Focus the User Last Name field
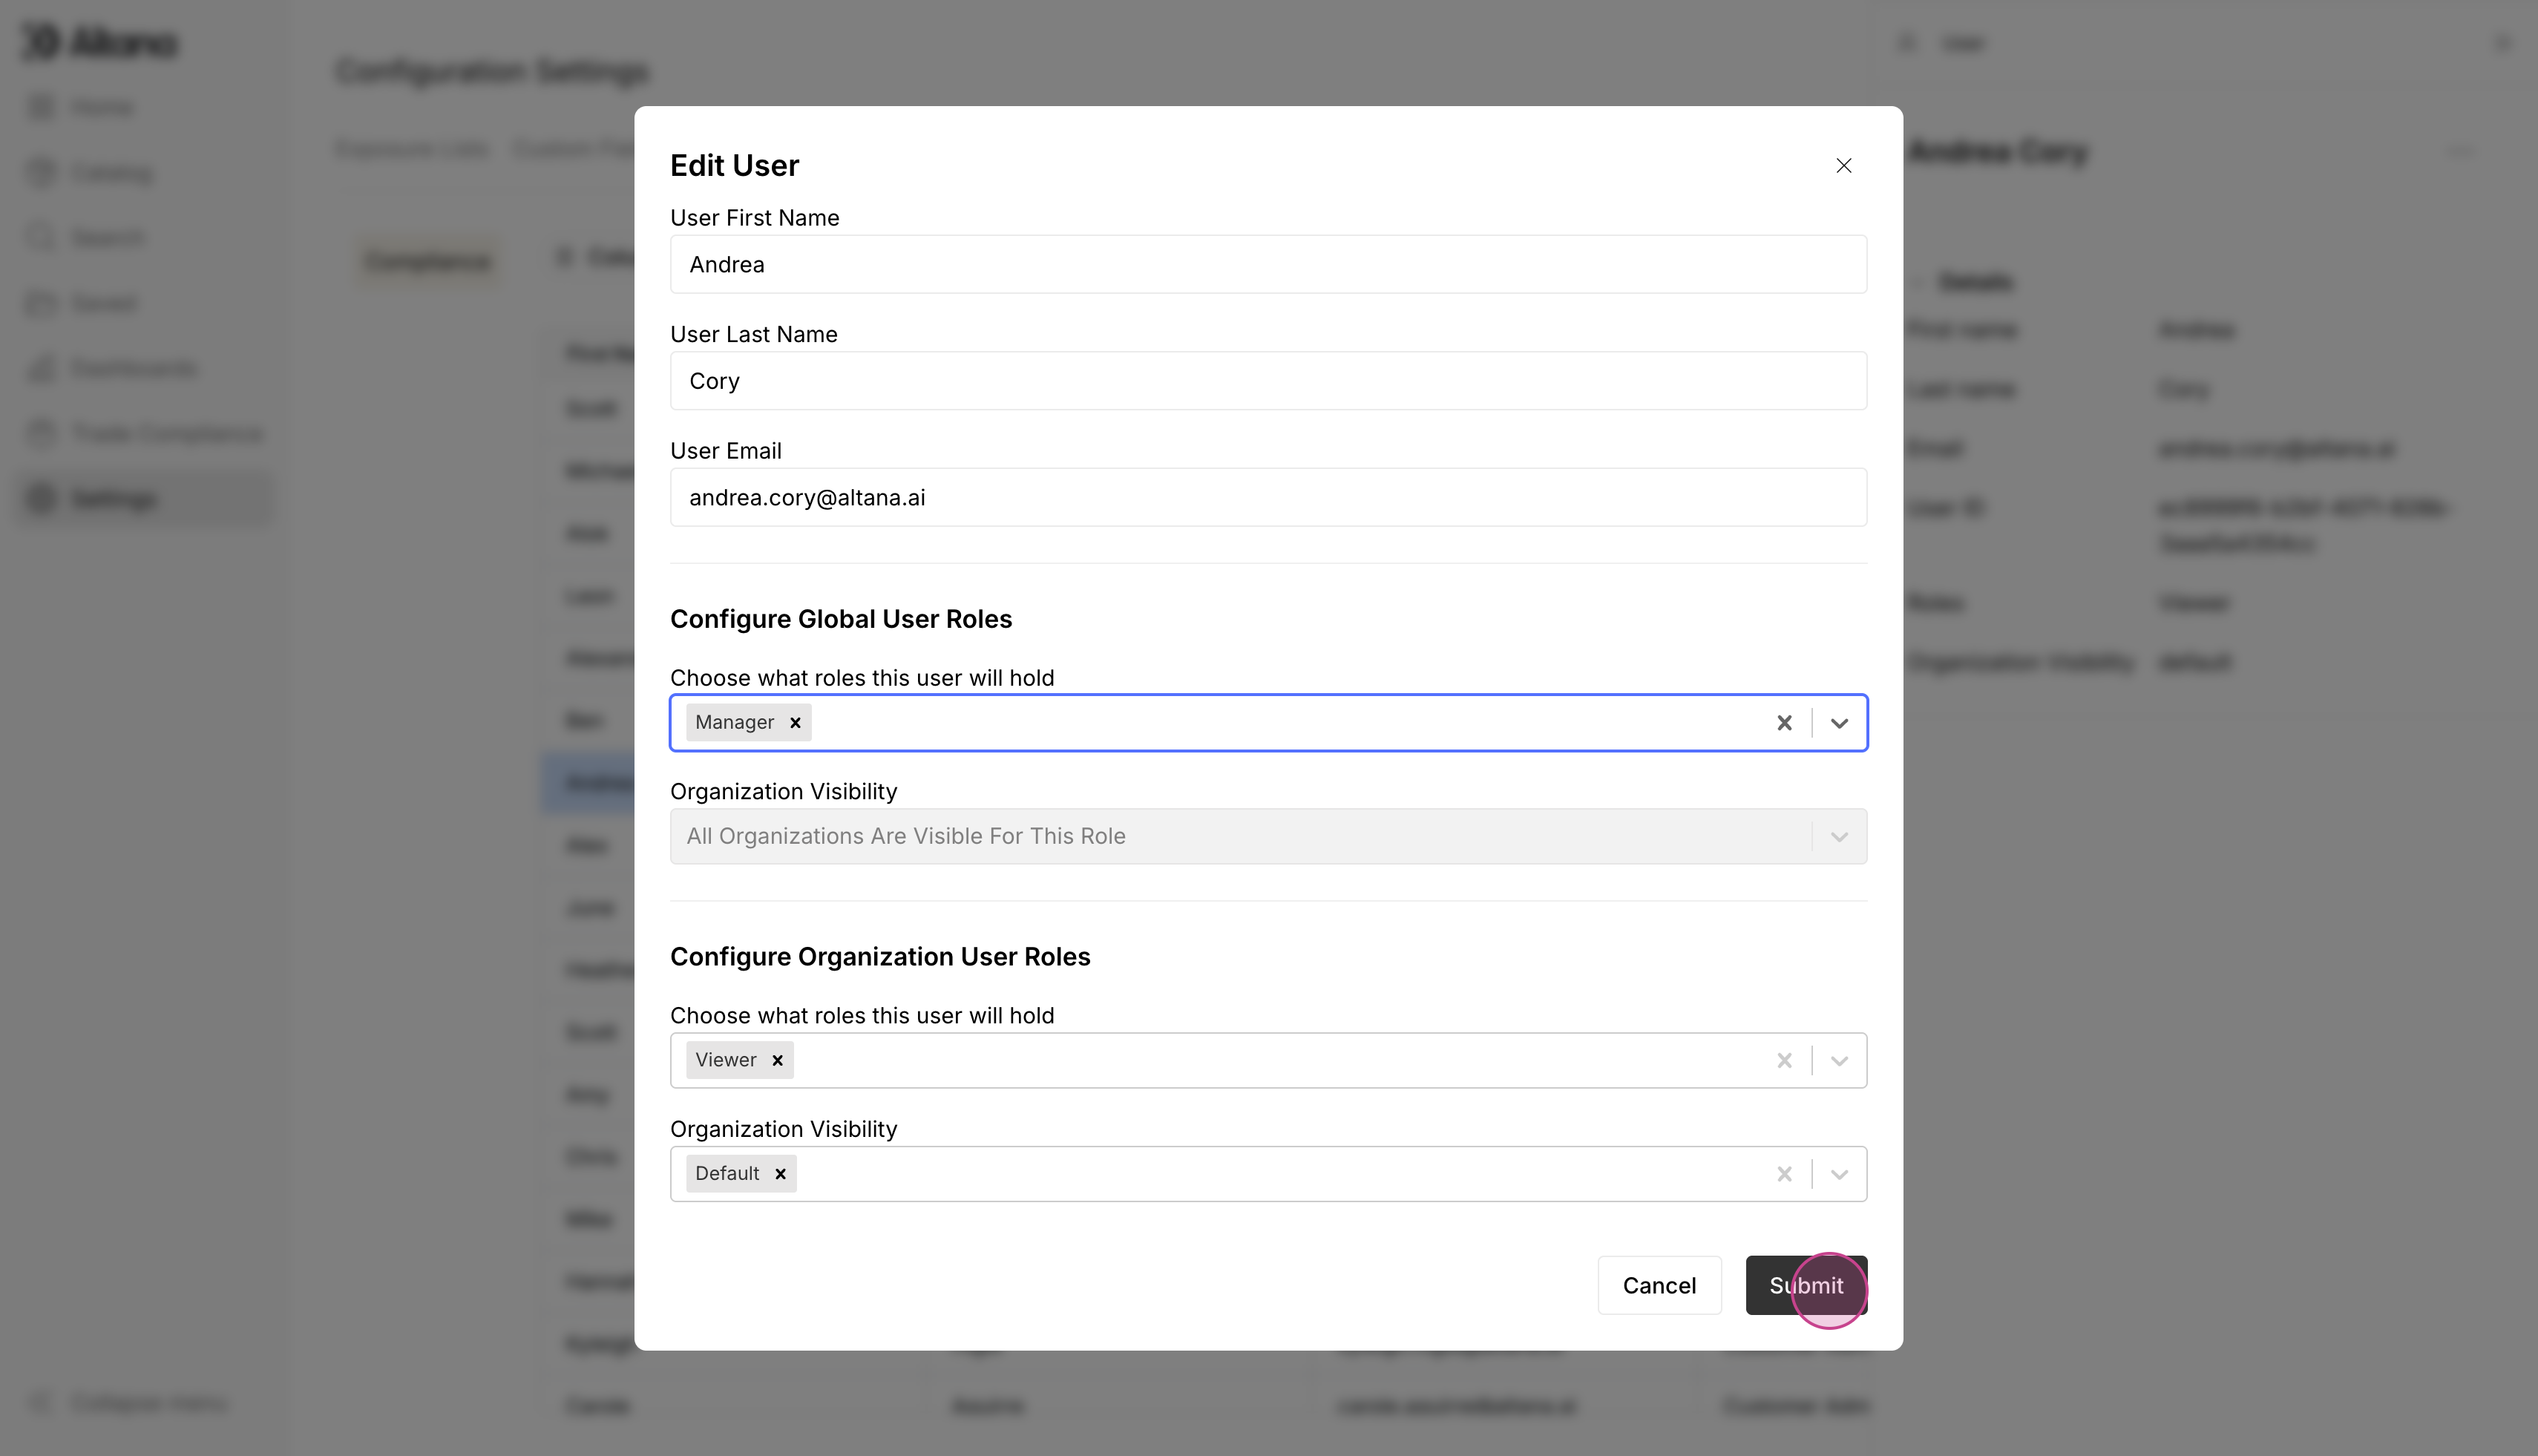The height and width of the screenshot is (1456, 2538). point(1268,381)
